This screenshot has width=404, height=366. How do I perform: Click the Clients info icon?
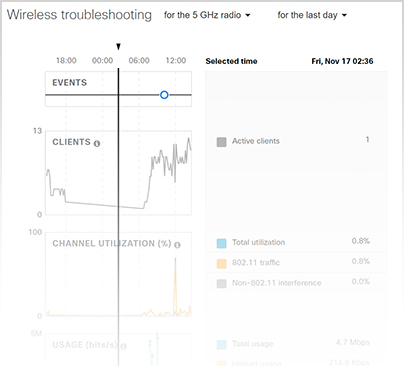97,144
